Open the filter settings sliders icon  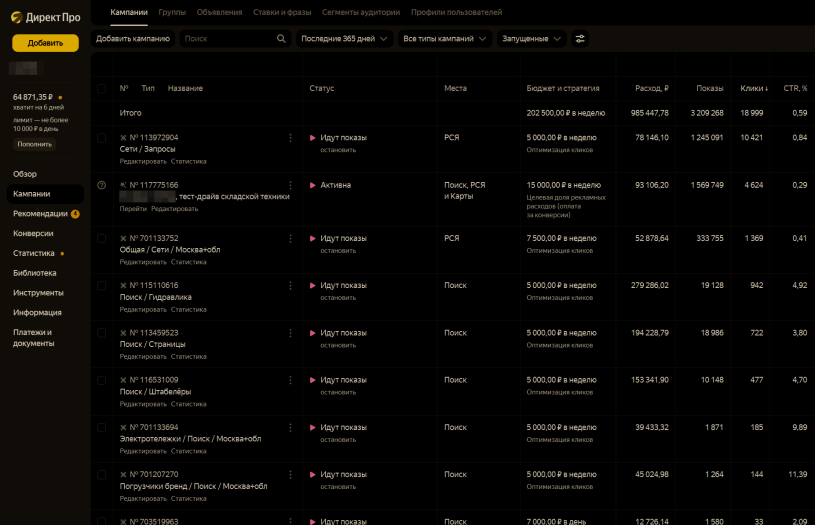coord(580,38)
